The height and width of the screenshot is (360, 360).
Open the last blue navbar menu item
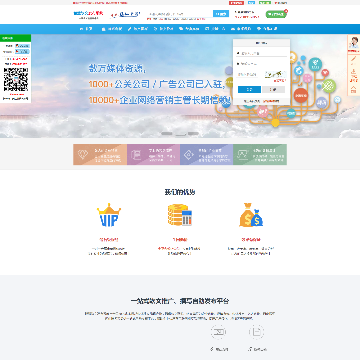pyautogui.click(x=267, y=29)
